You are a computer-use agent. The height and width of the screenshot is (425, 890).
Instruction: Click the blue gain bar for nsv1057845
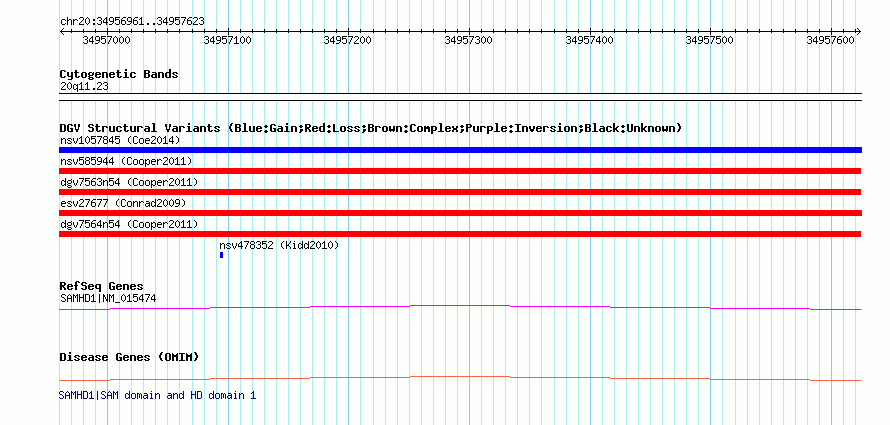pyautogui.click(x=460, y=150)
